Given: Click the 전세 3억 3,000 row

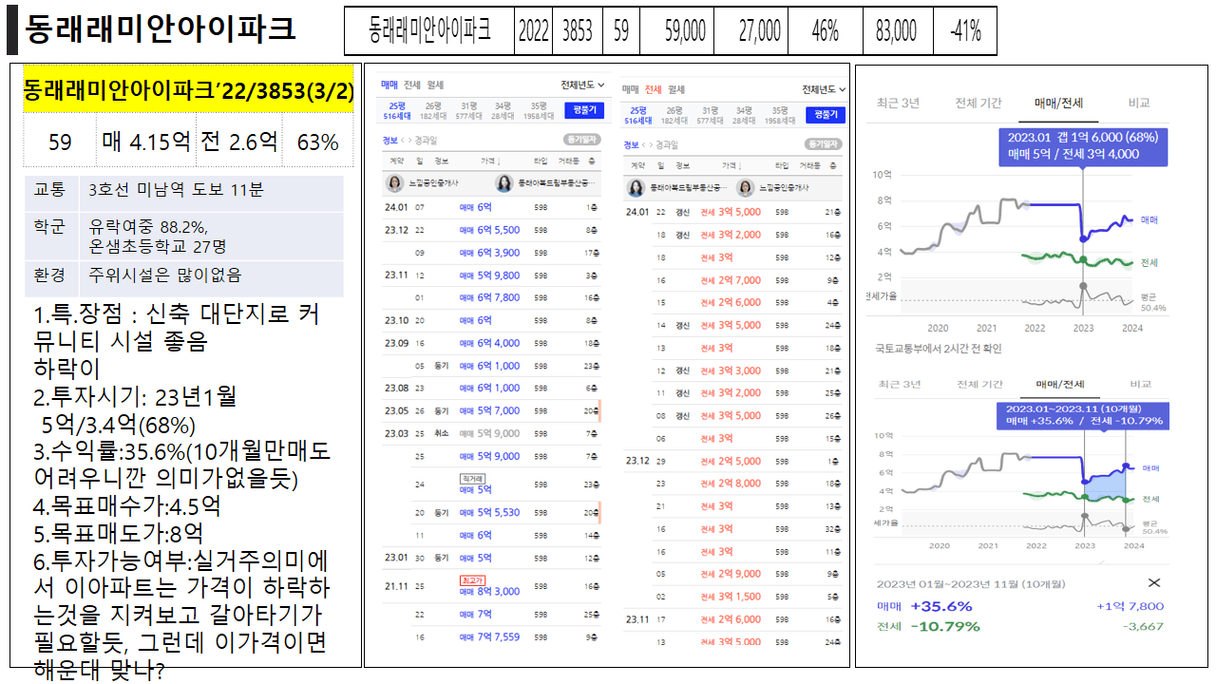Looking at the screenshot, I should (734, 370).
